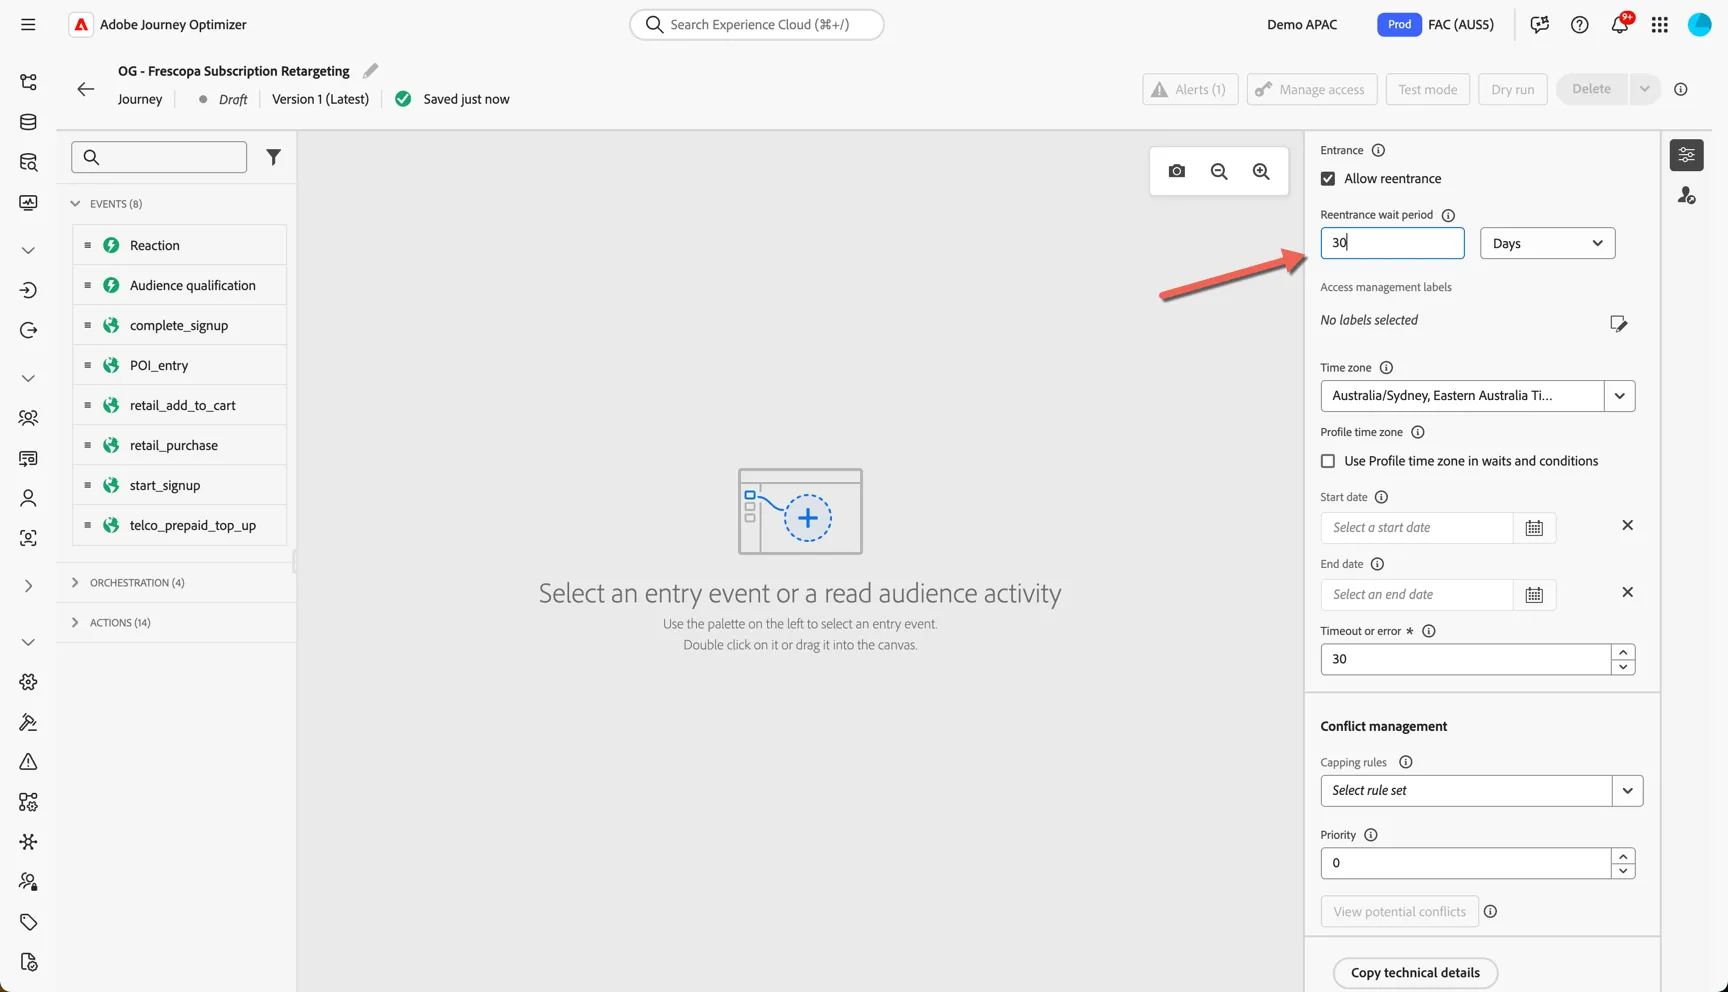Screen dimensions: 1728x992
Task: Clear the start date field
Action: pos(1627,526)
